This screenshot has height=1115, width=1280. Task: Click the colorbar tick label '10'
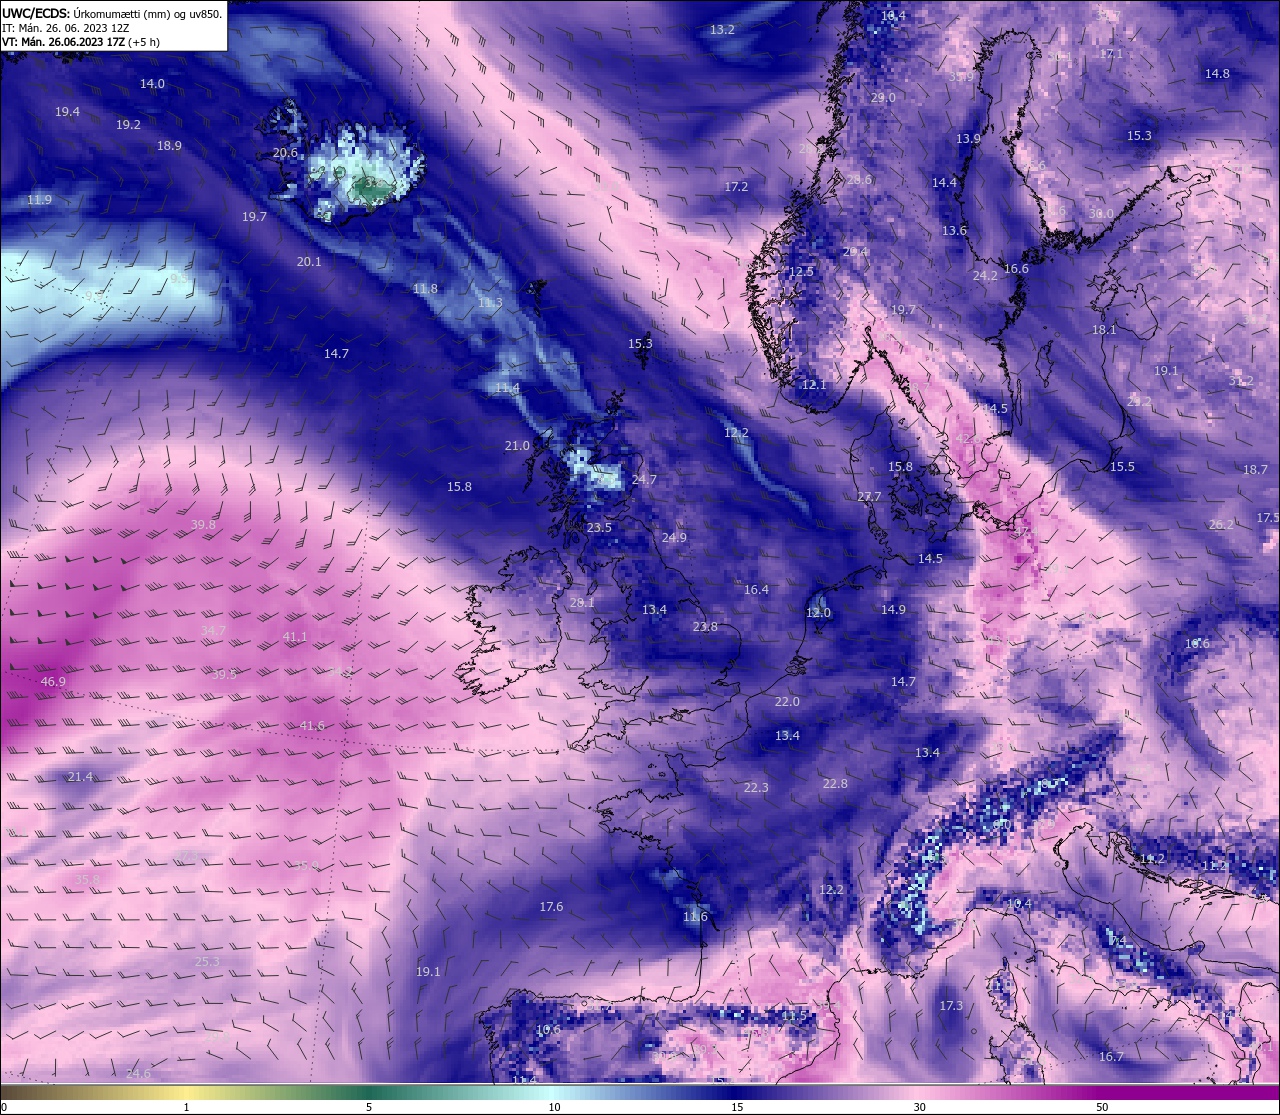[x=554, y=1107]
